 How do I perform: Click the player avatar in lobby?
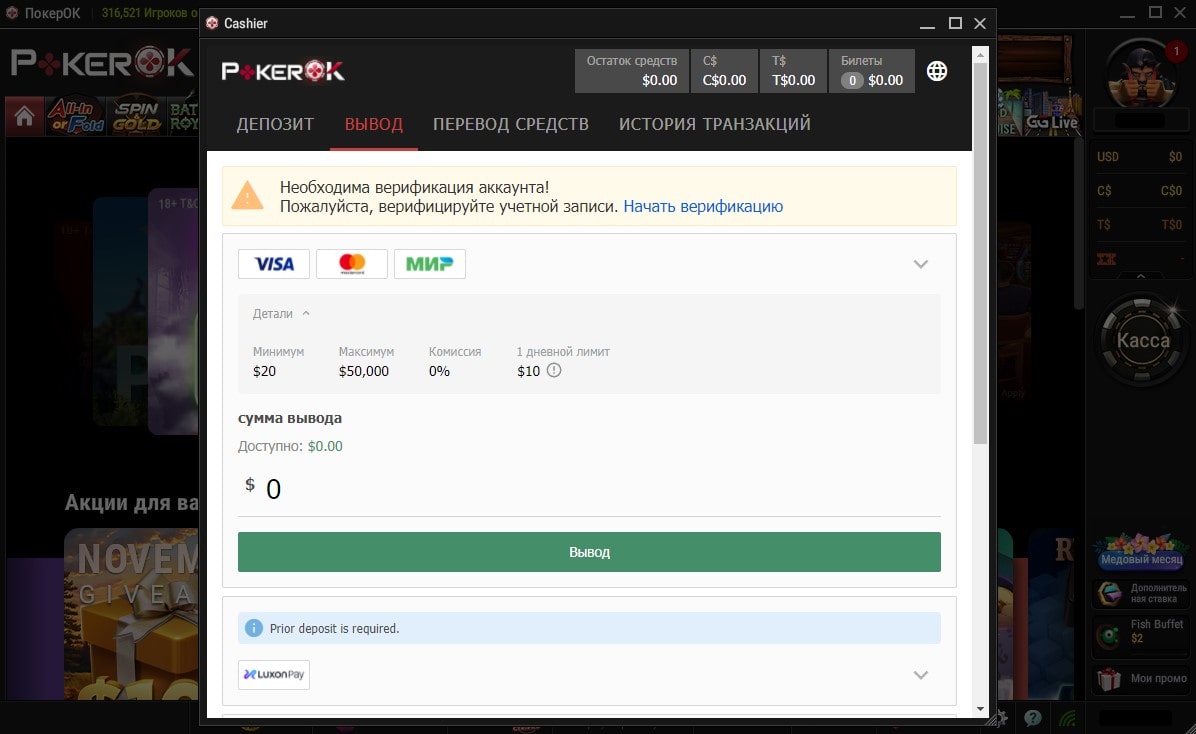pyautogui.click(x=1141, y=73)
